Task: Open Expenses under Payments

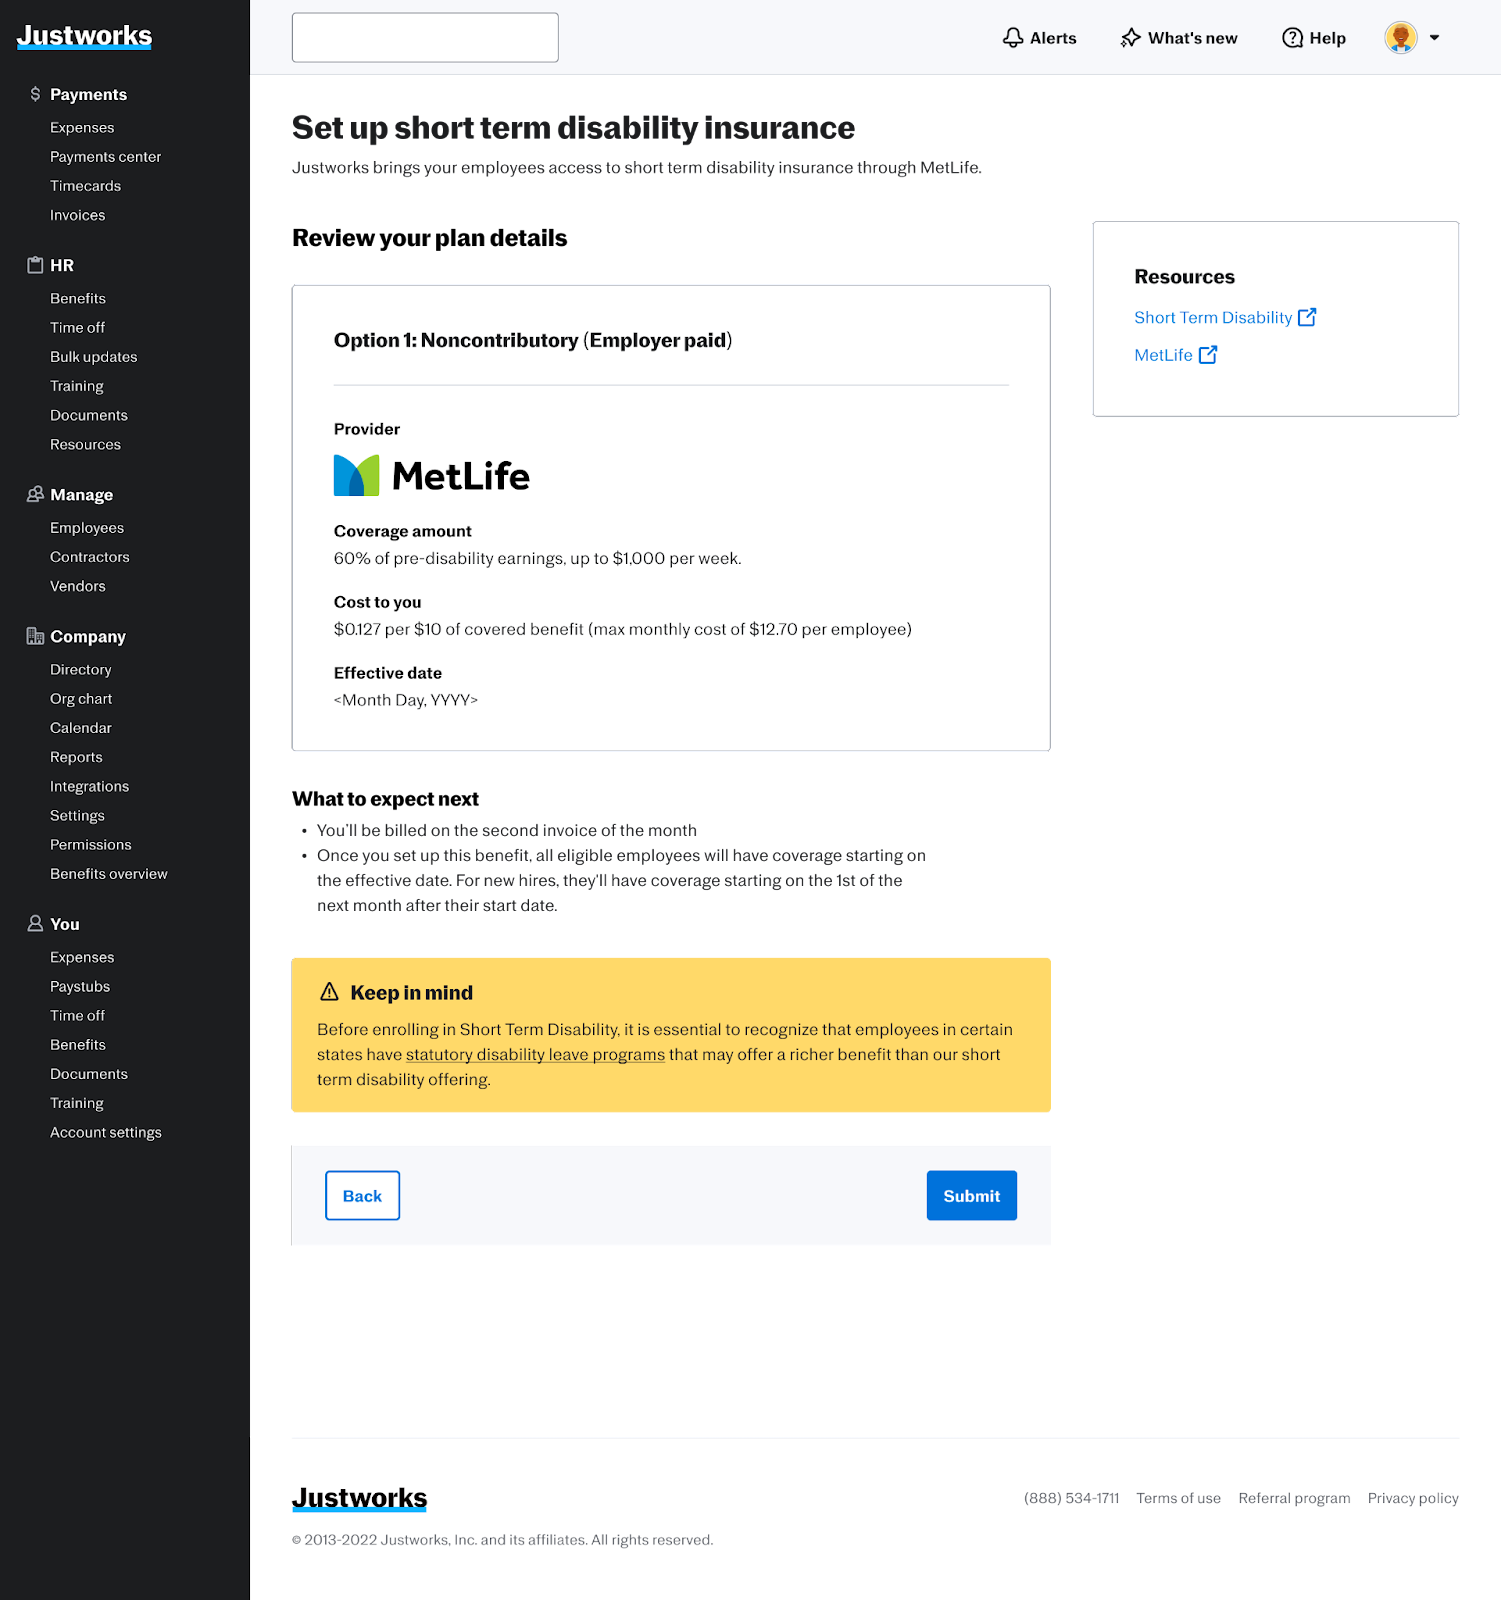Action: (x=82, y=127)
